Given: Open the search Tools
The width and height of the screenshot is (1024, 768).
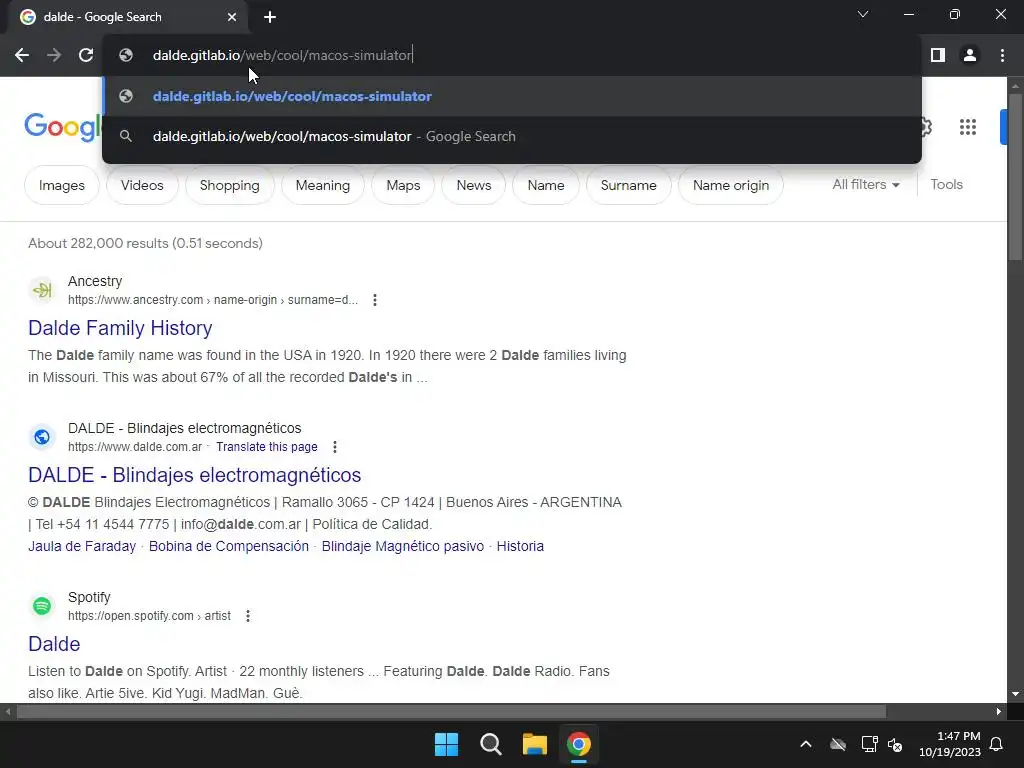Looking at the screenshot, I should point(946,185).
